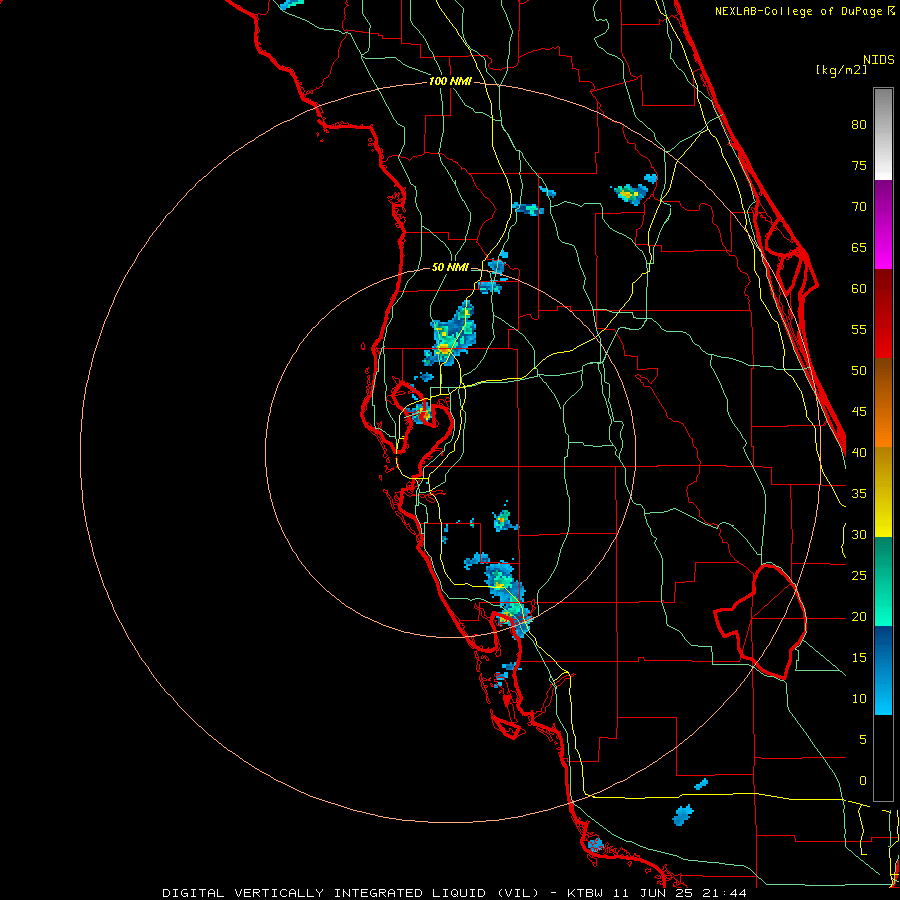Click the (VIL) abbreviation in the caption
900x900 pixels.
click(x=518, y=893)
